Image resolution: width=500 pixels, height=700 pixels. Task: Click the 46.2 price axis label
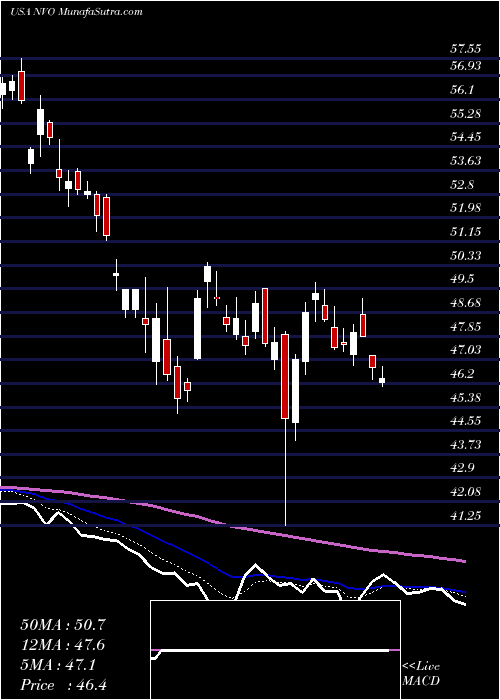(x=462, y=374)
